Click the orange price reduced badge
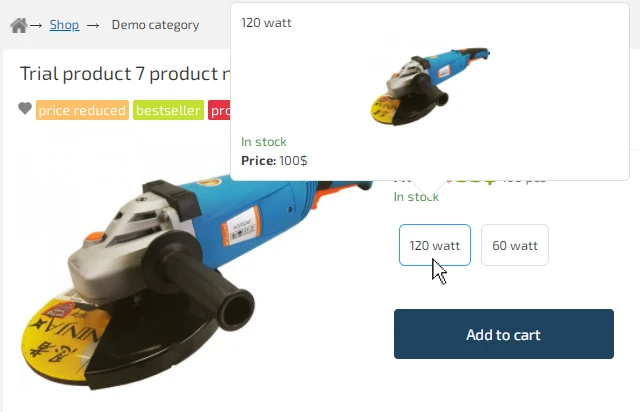Viewport: 640px width, 412px height. (82, 110)
